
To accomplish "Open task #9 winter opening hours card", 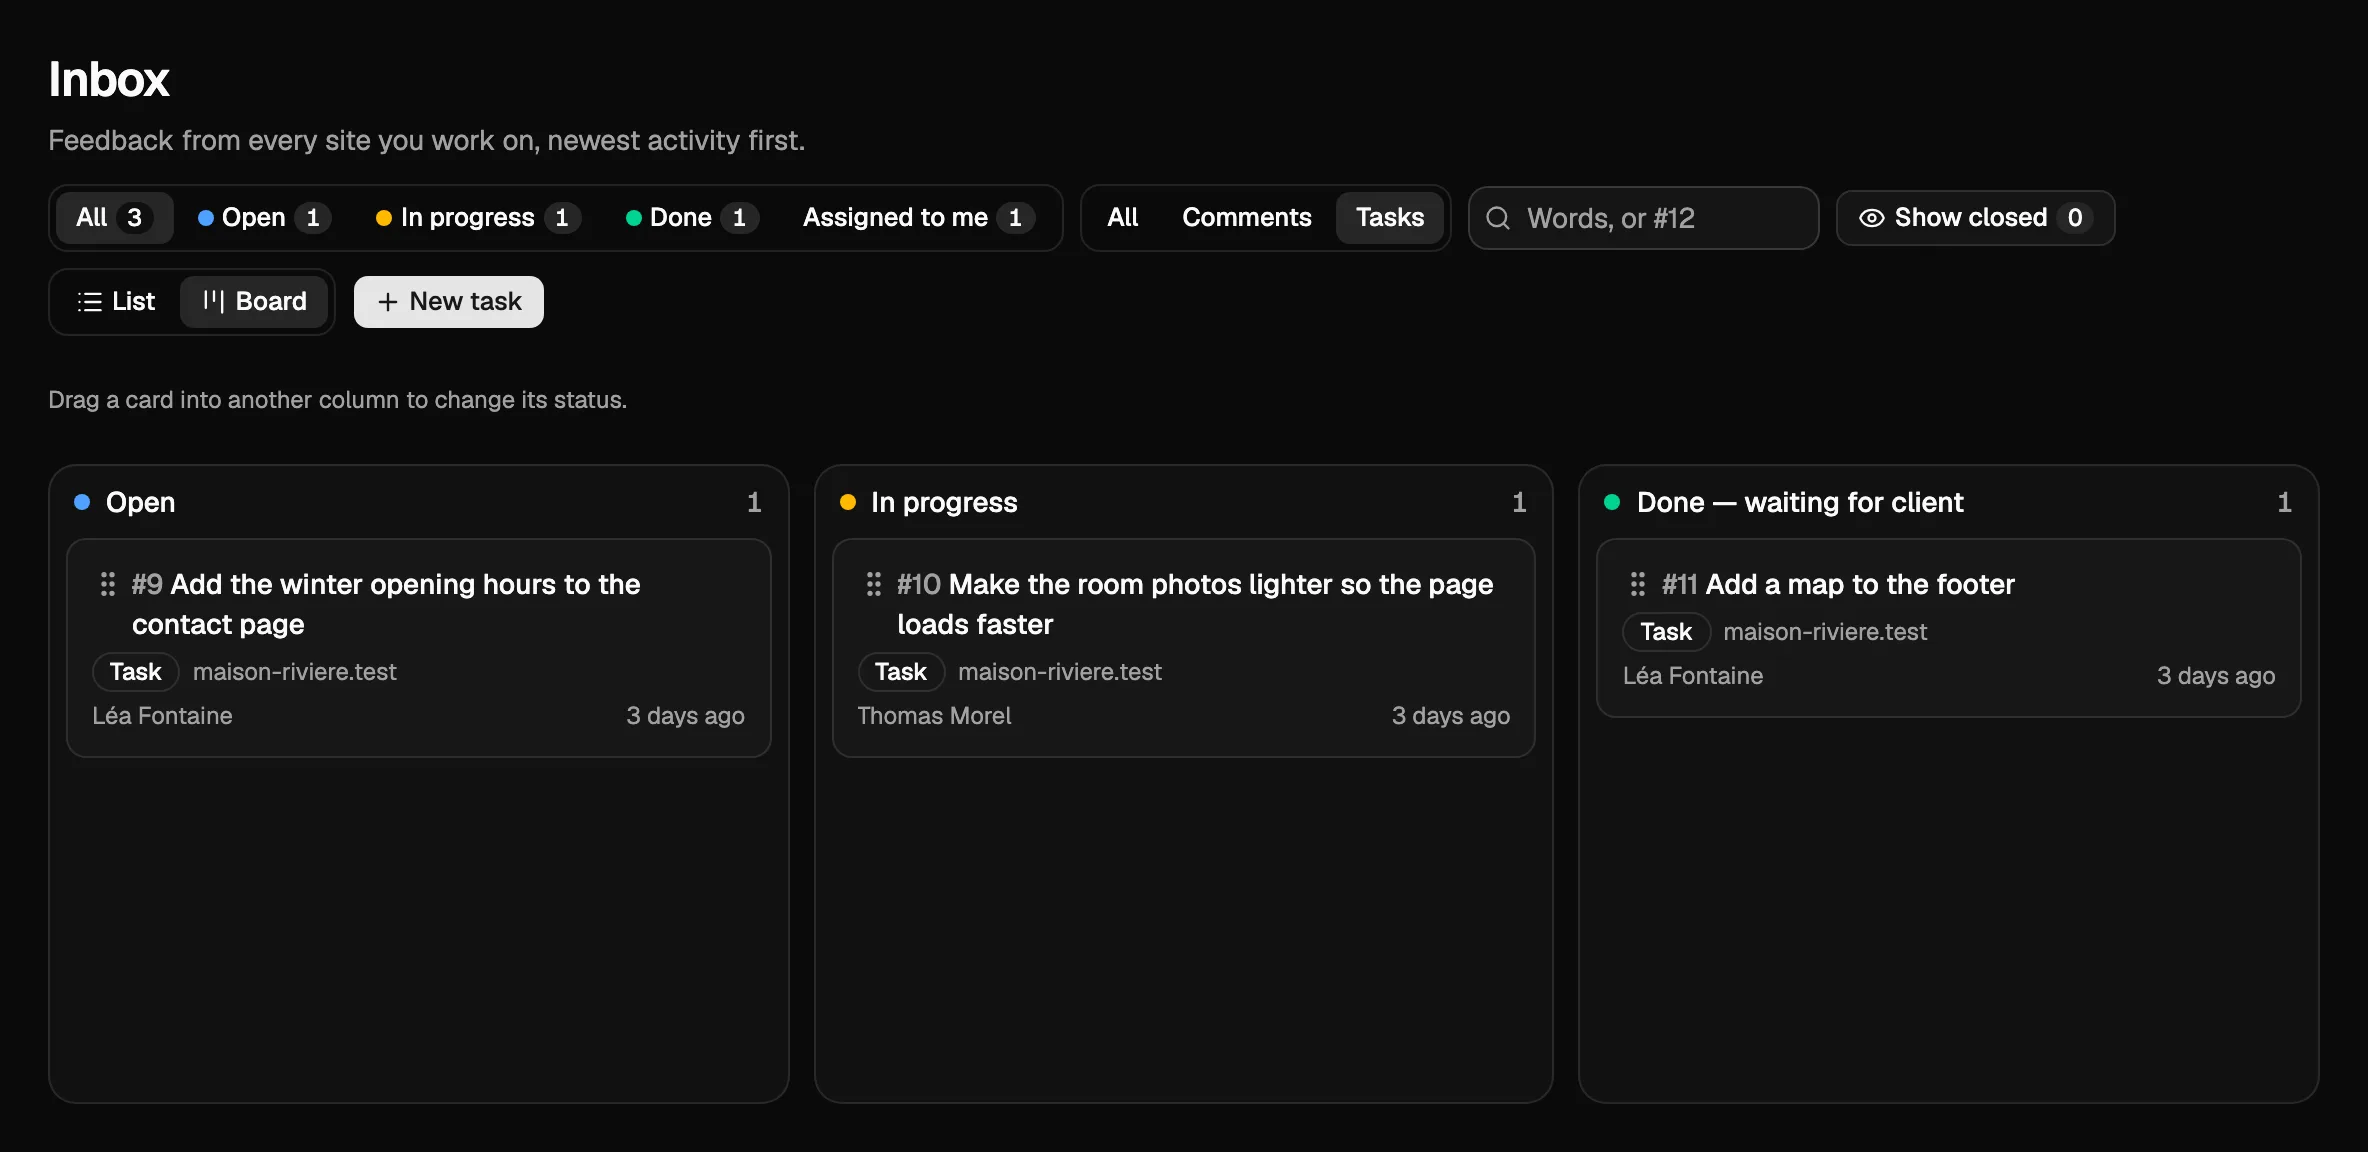I will [x=418, y=648].
